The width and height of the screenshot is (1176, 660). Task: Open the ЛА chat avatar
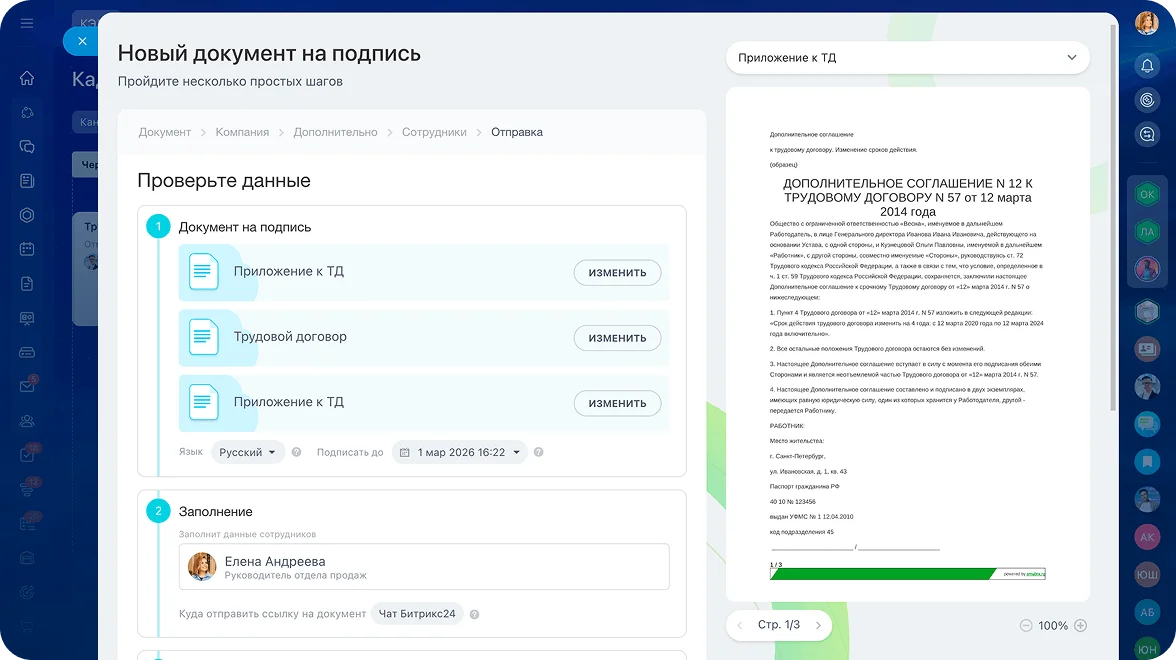click(1147, 232)
